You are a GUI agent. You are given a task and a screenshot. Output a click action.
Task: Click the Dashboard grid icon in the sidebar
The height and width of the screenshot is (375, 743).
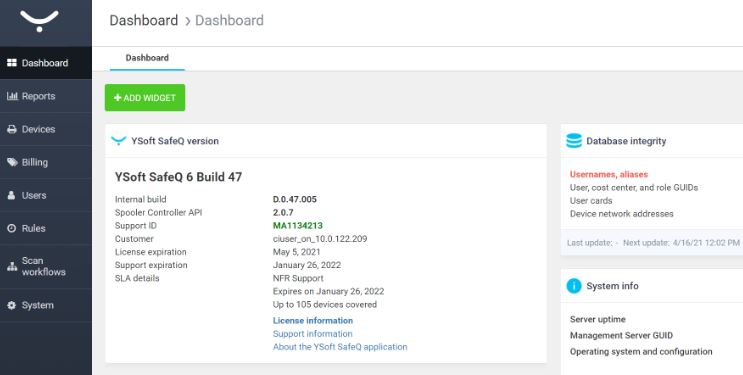[12, 63]
